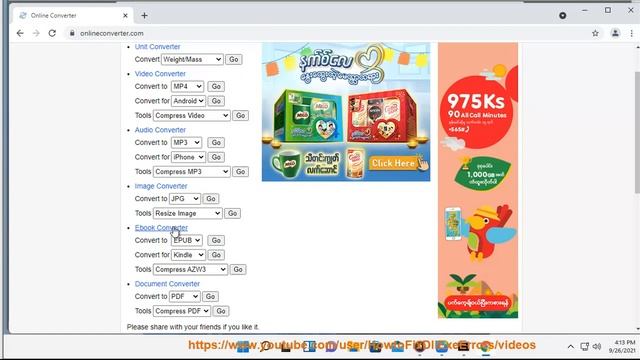Click Go next to JPG
The image size is (640, 360).
211,199
